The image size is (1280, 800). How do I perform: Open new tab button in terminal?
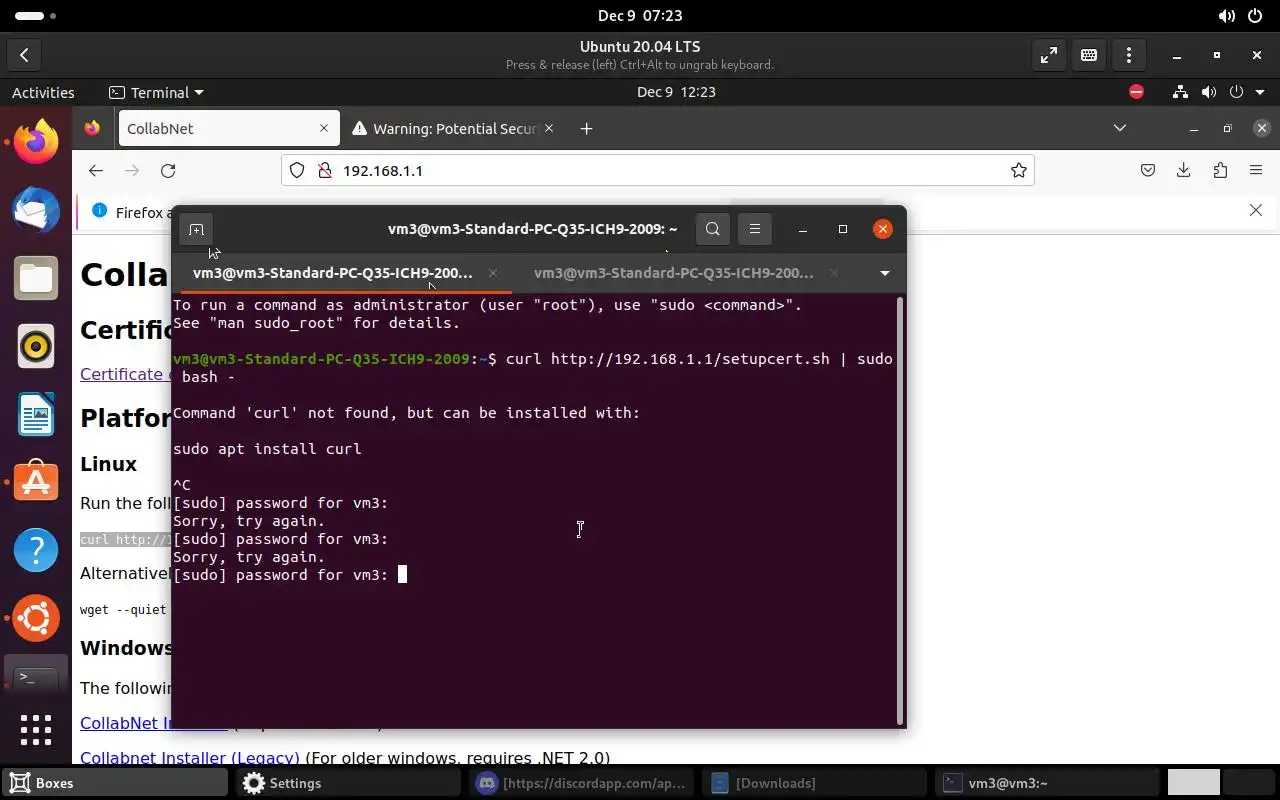tap(197, 229)
